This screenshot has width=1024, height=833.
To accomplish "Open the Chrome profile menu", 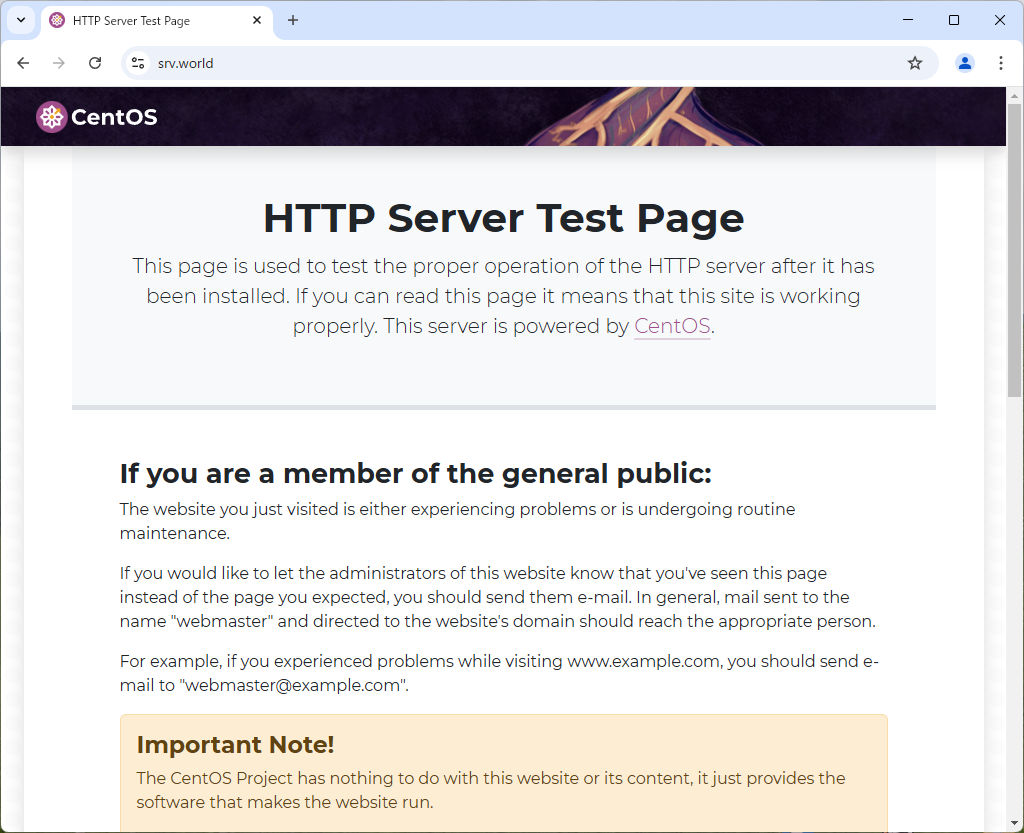I will (x=964, y=63).
